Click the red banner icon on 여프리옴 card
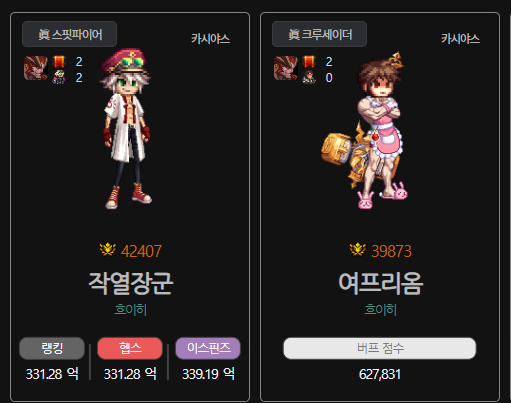Screen dimensions: 511x403 [309, 61]
